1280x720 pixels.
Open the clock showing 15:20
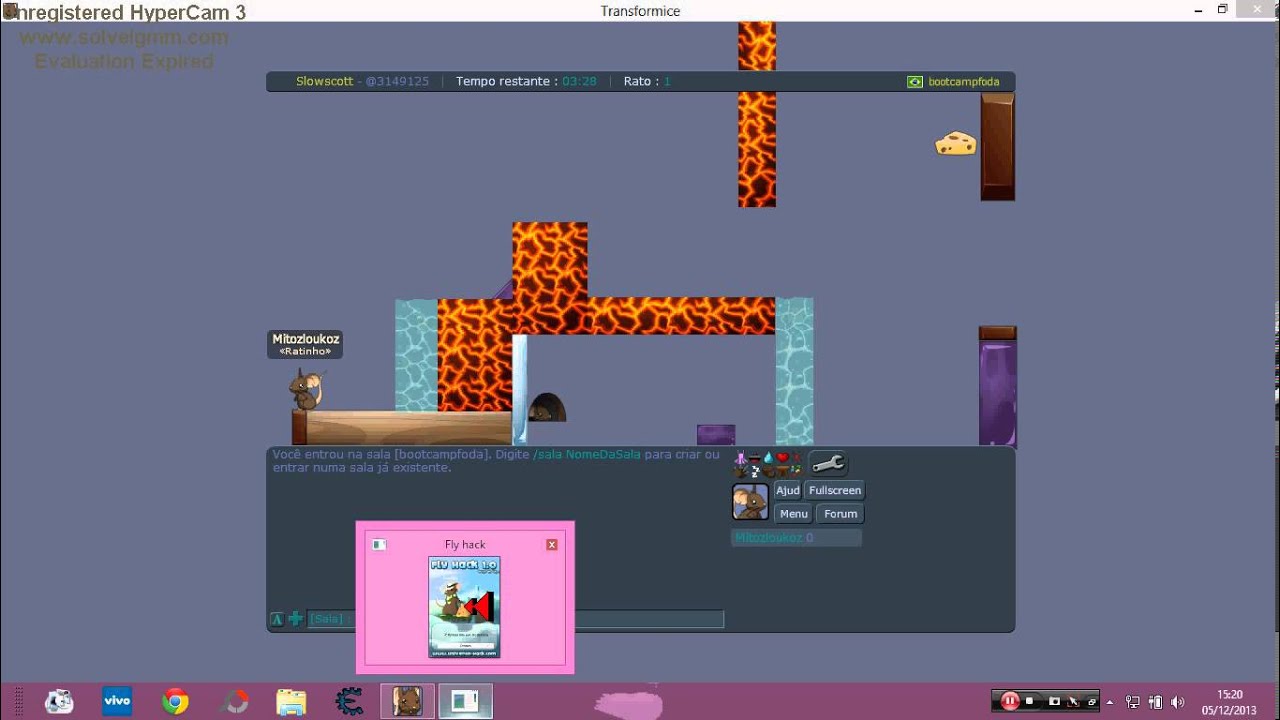pyautogui.click(x=1230, y=694)
